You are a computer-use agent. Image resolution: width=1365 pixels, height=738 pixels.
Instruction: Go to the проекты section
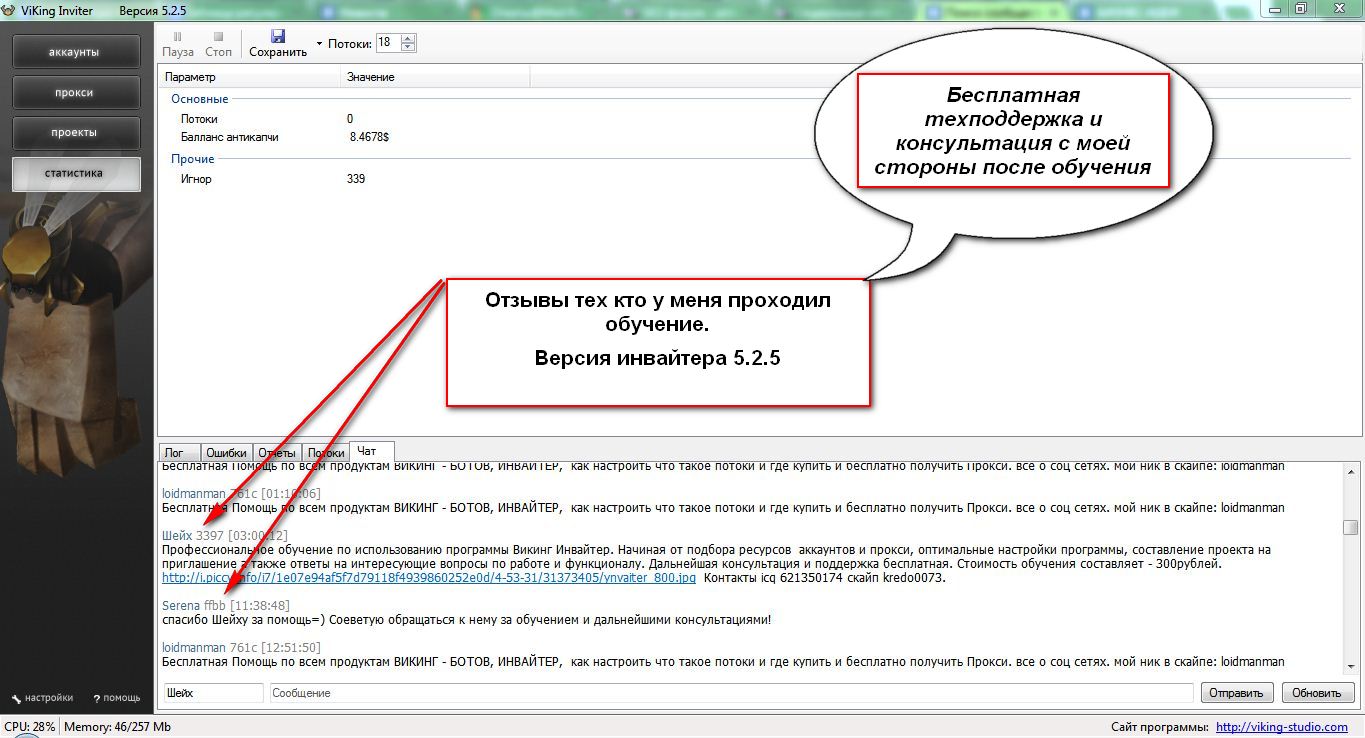[76, 132]
